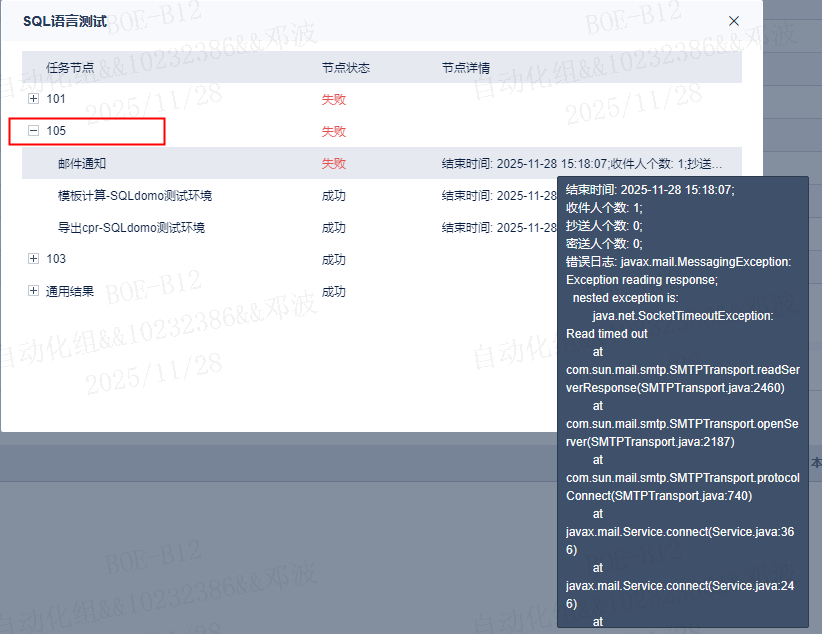Click the java.net.SocketTimeoutException line in tooltip

coord(683,316)
